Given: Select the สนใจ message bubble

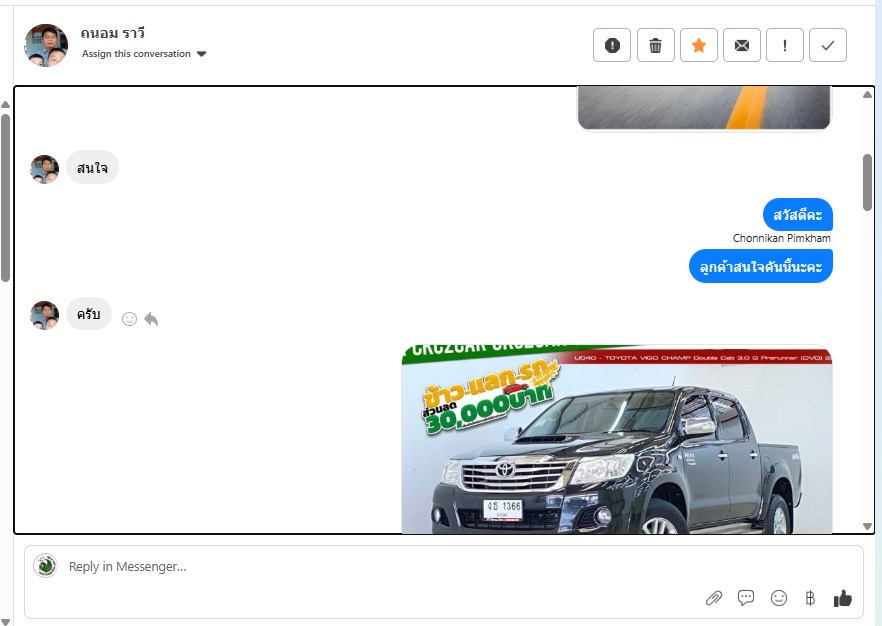Looking at the screenshot, I should pyautogui.click(x=92, y=168).
